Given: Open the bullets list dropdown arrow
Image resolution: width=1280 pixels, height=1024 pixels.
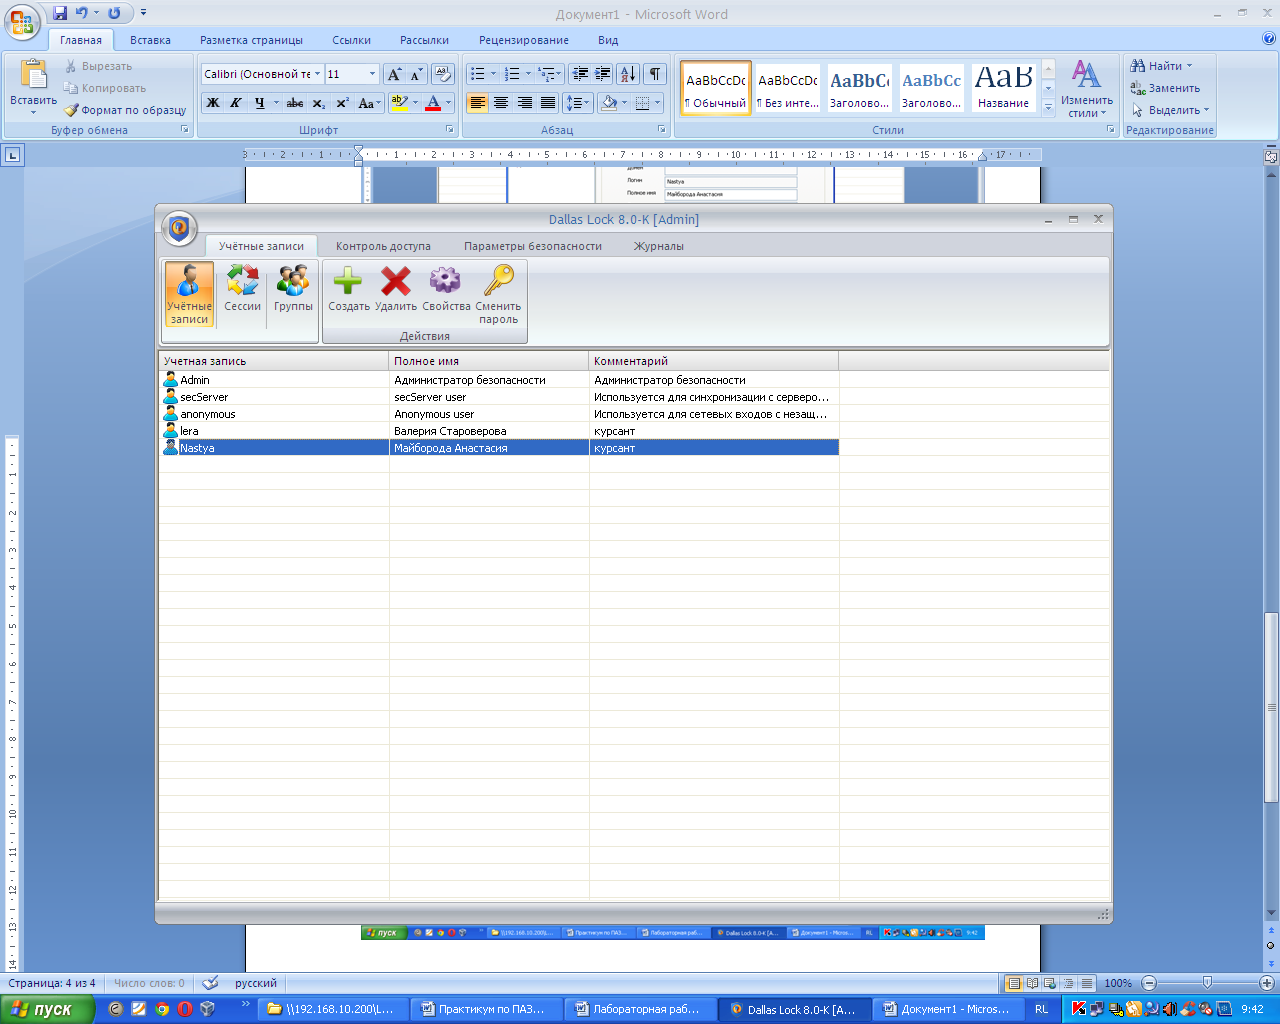Looking at the screenshot, I should [494, 74].
